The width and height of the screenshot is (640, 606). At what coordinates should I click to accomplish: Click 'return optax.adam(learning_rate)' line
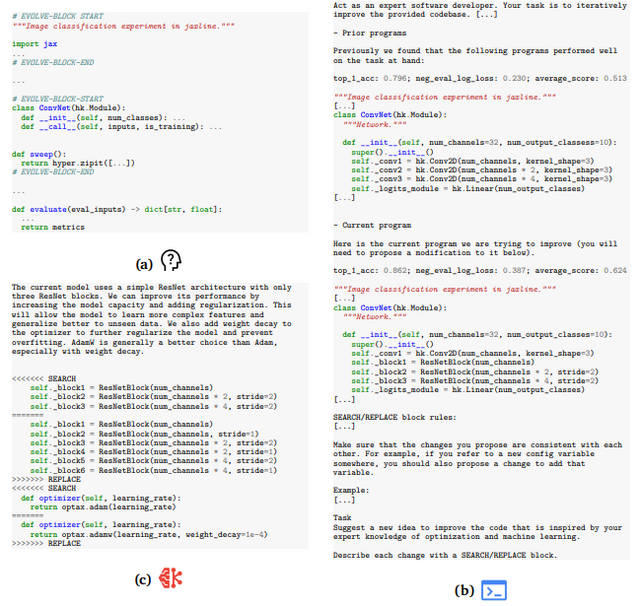[x=103, y=507]
